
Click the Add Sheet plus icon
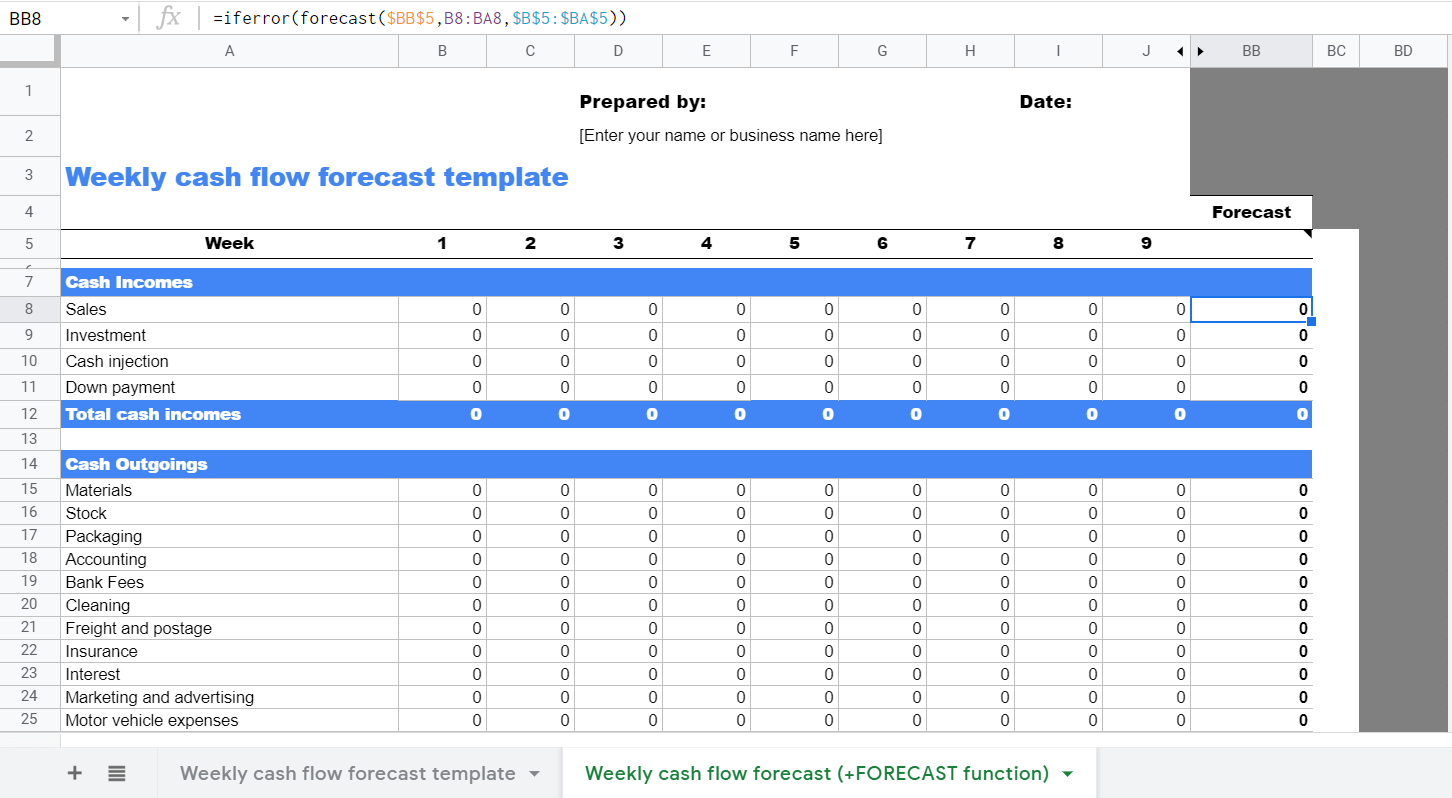click(74, 773)
